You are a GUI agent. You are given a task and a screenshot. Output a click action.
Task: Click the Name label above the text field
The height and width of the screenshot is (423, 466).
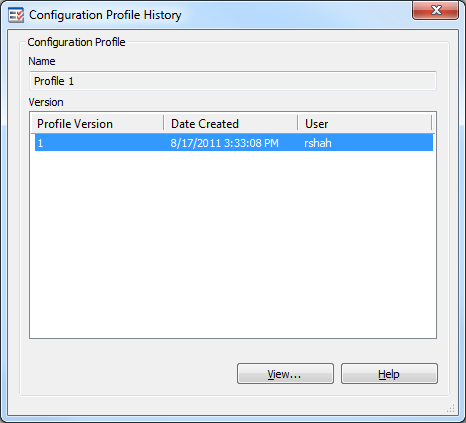42,61
